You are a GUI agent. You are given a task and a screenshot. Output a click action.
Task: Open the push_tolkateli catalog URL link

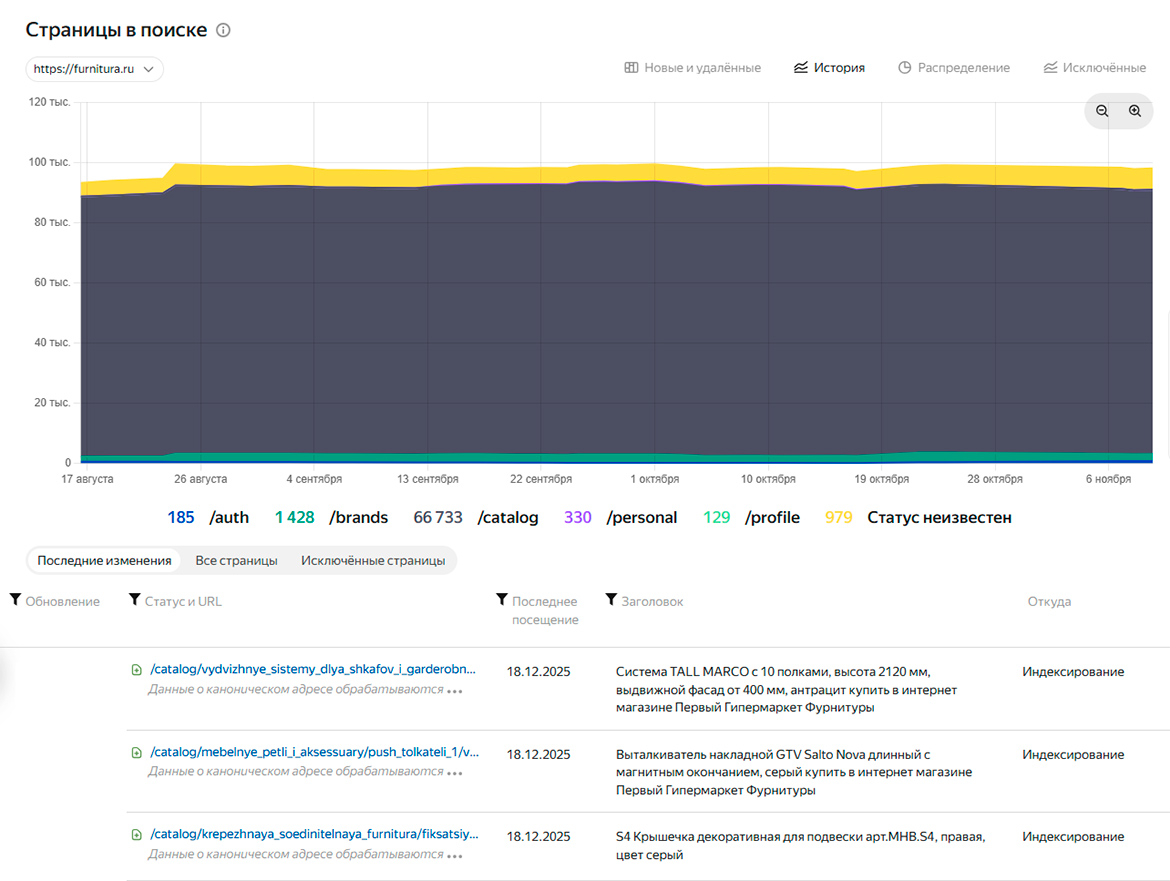[314, 752]
